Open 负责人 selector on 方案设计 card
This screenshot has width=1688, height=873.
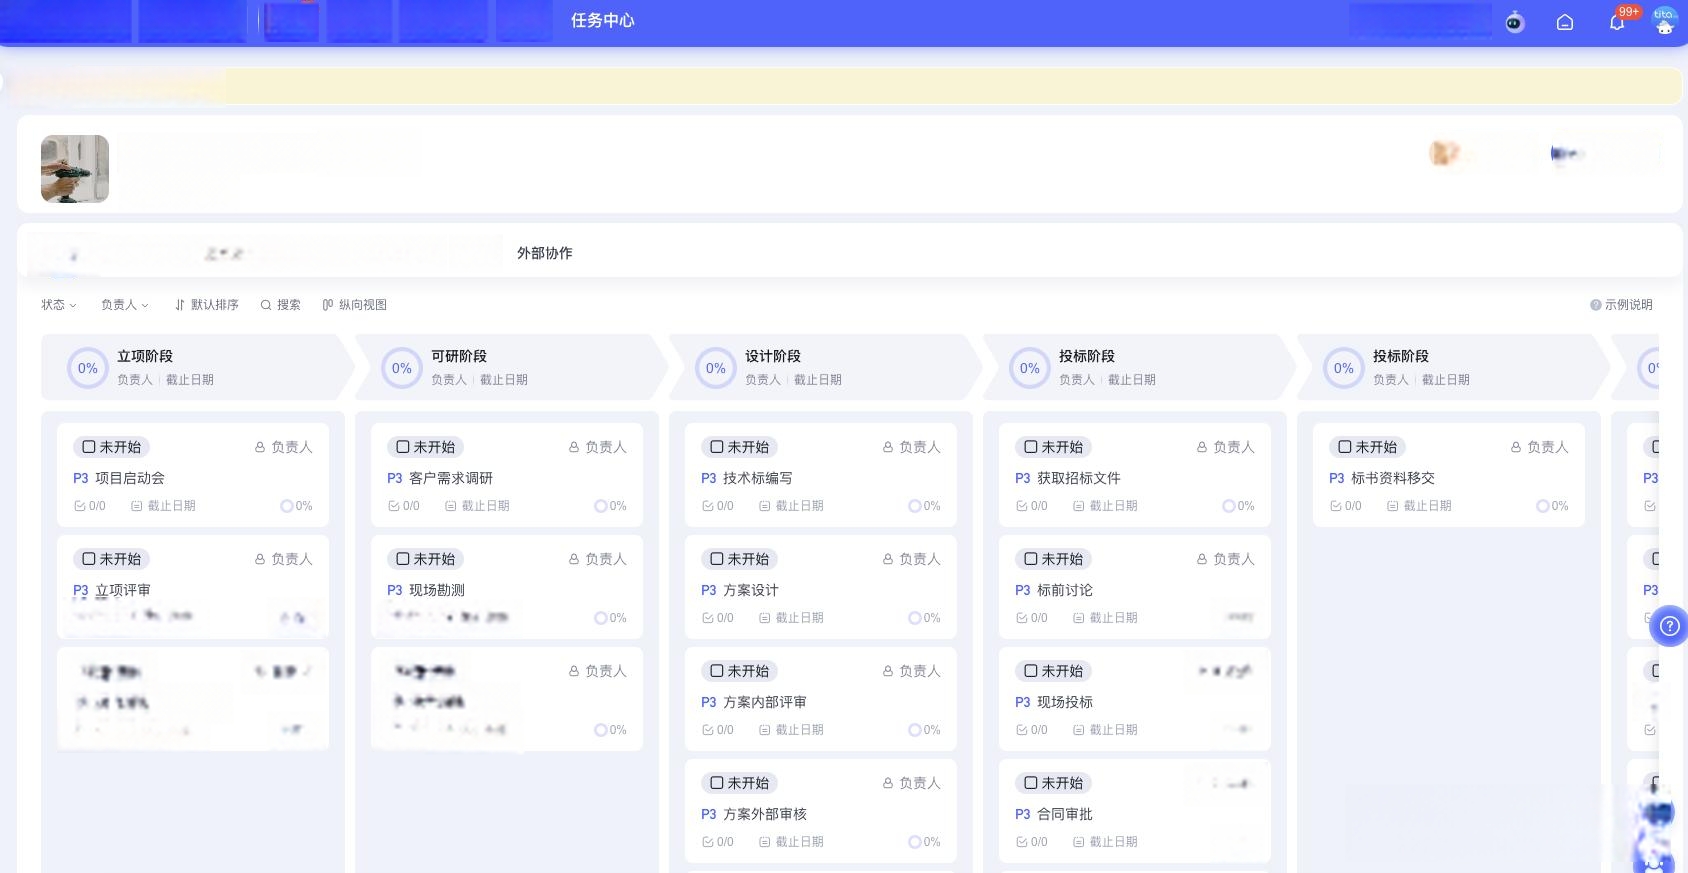point(912,559)
